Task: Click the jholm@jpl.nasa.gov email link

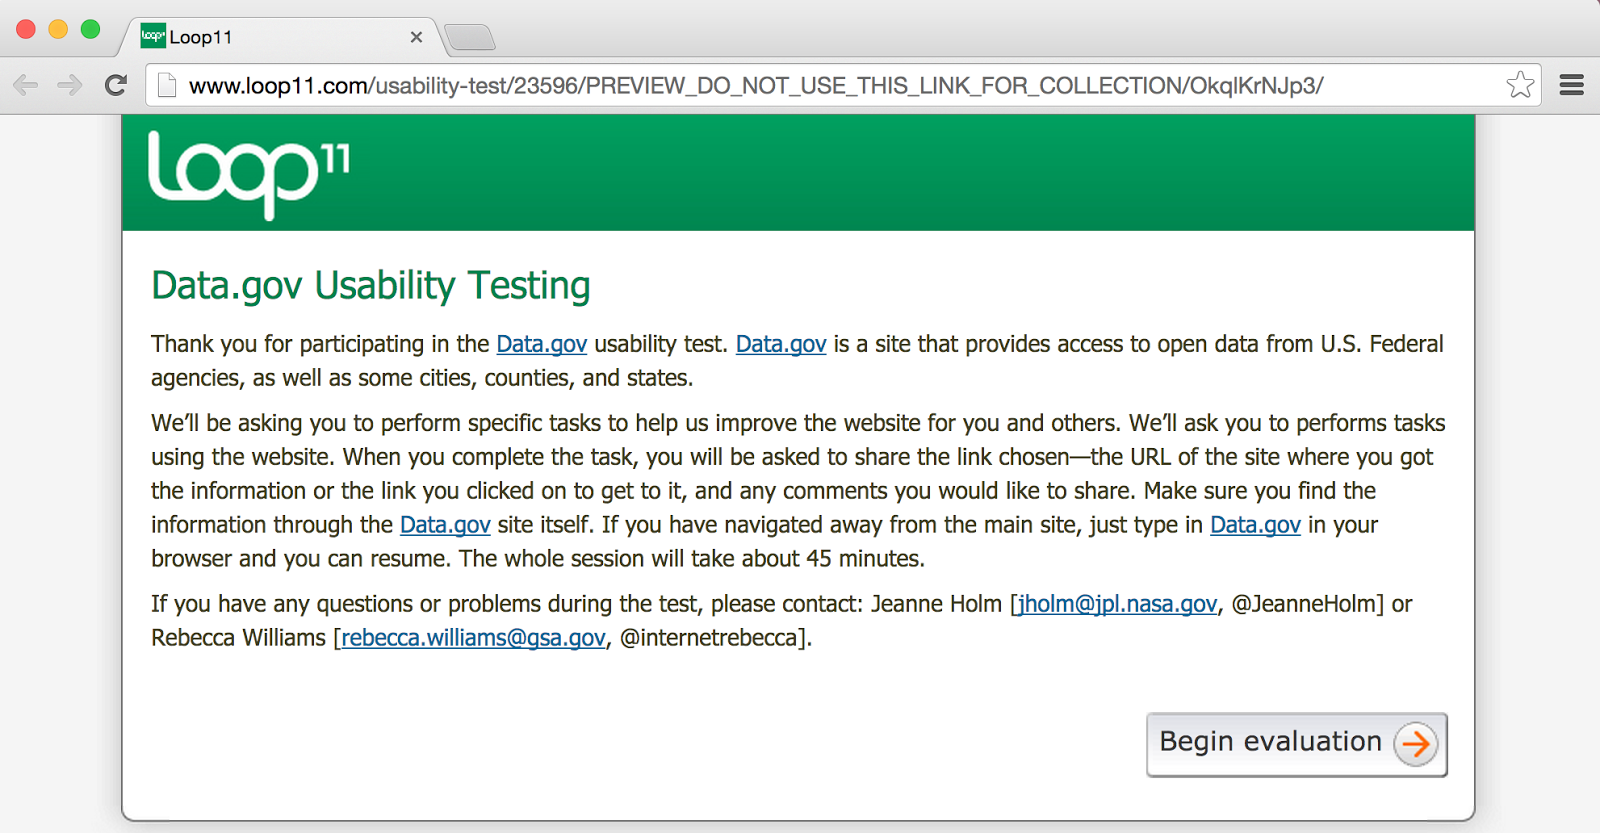Action: point(1117,604)
